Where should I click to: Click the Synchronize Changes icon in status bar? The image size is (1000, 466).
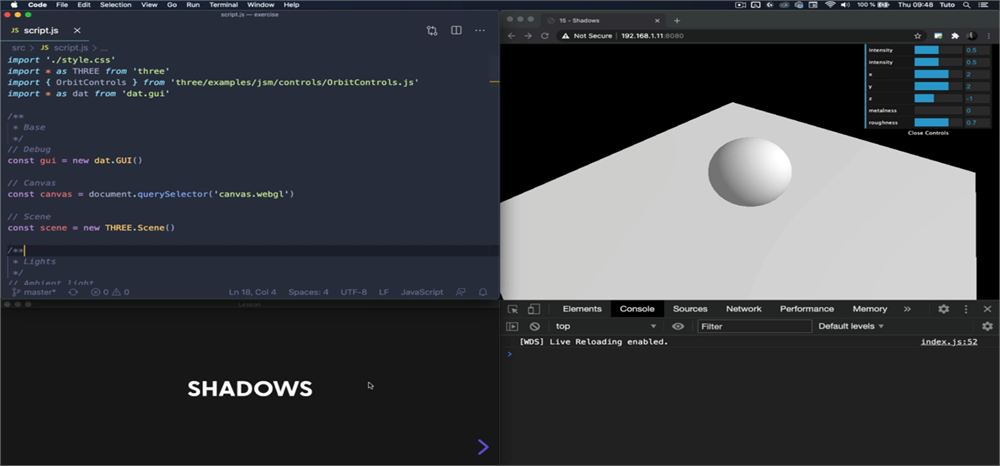(x=73, y=292)
